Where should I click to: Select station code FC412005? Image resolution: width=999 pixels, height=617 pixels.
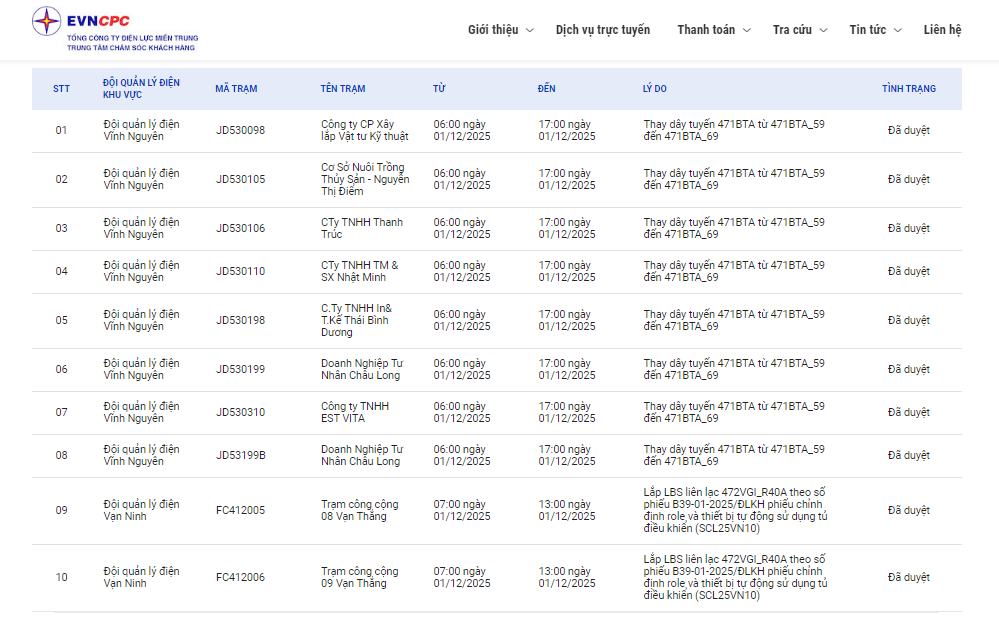point(240,510)
